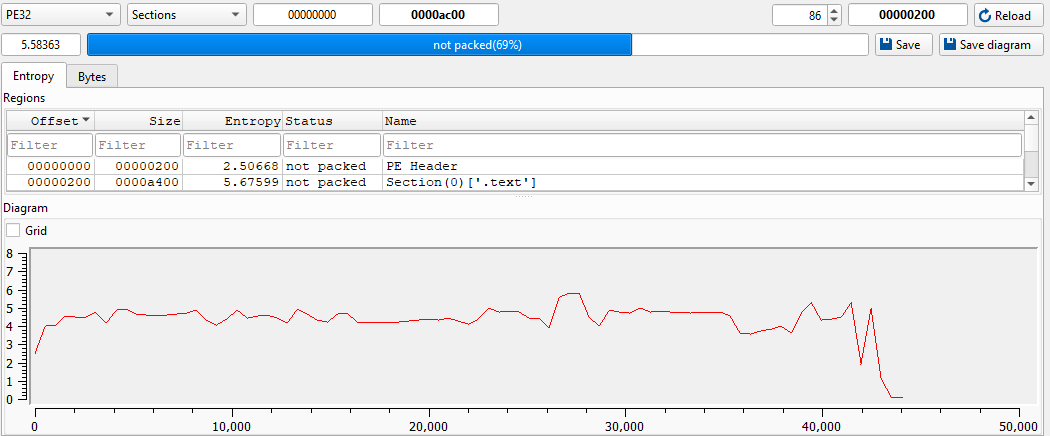Click the Offset filter field
This screenshot has height=436, width=1050.
[50, 145]
